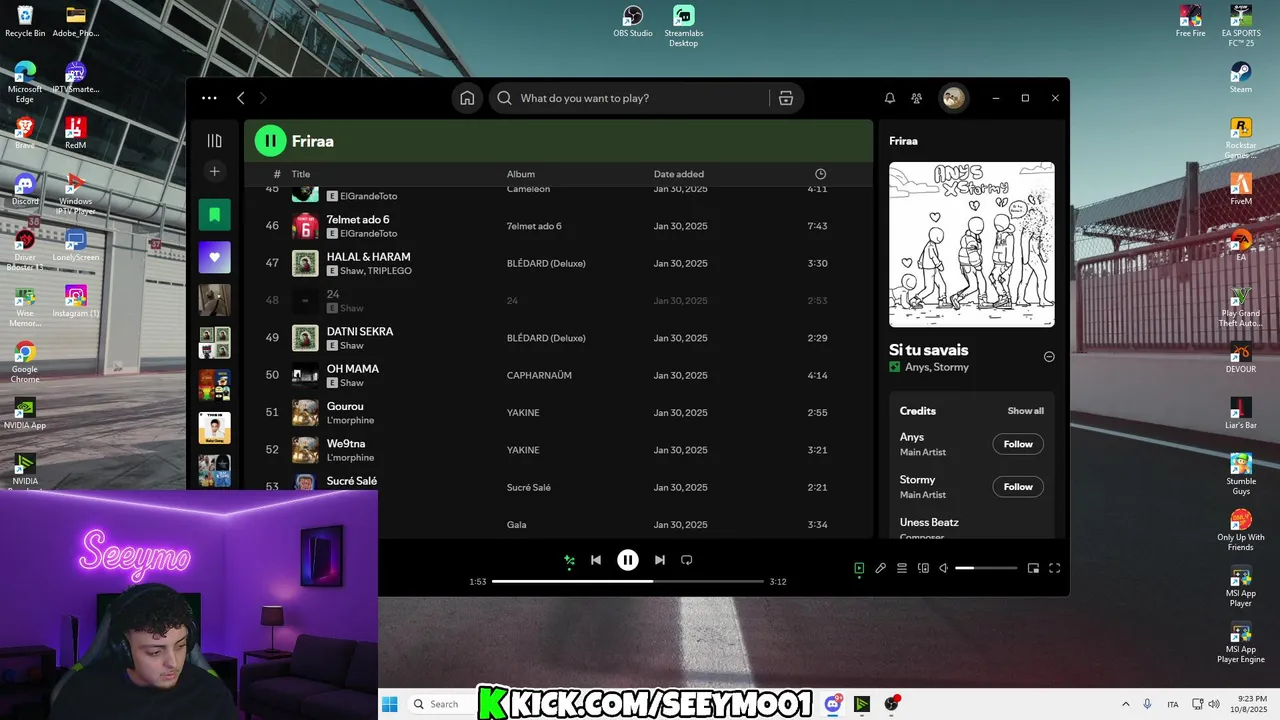Go back with the left arrow
Image resolution: width=1280 pixels, height=720 pixels.
pyautogui.click(x=241, y=98)
